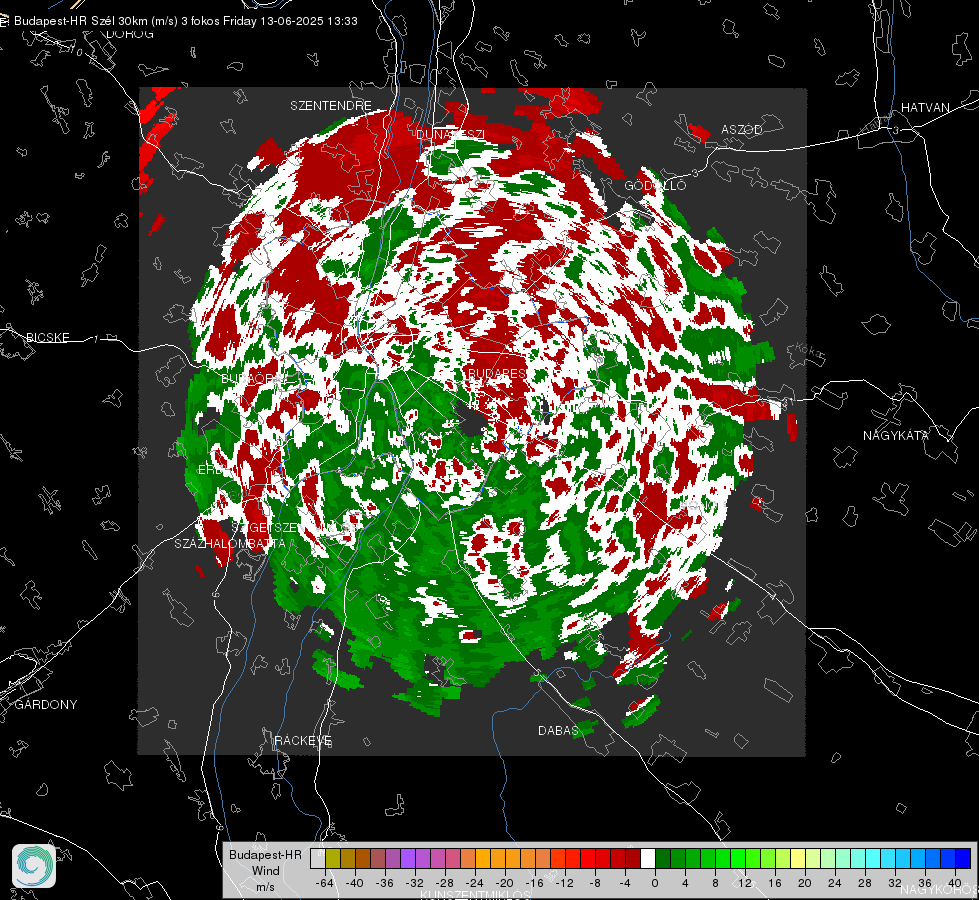Click the '-40' legend value
Image resolution: width=979 pixels, height=900 pixels.
(x=355, y=883)
